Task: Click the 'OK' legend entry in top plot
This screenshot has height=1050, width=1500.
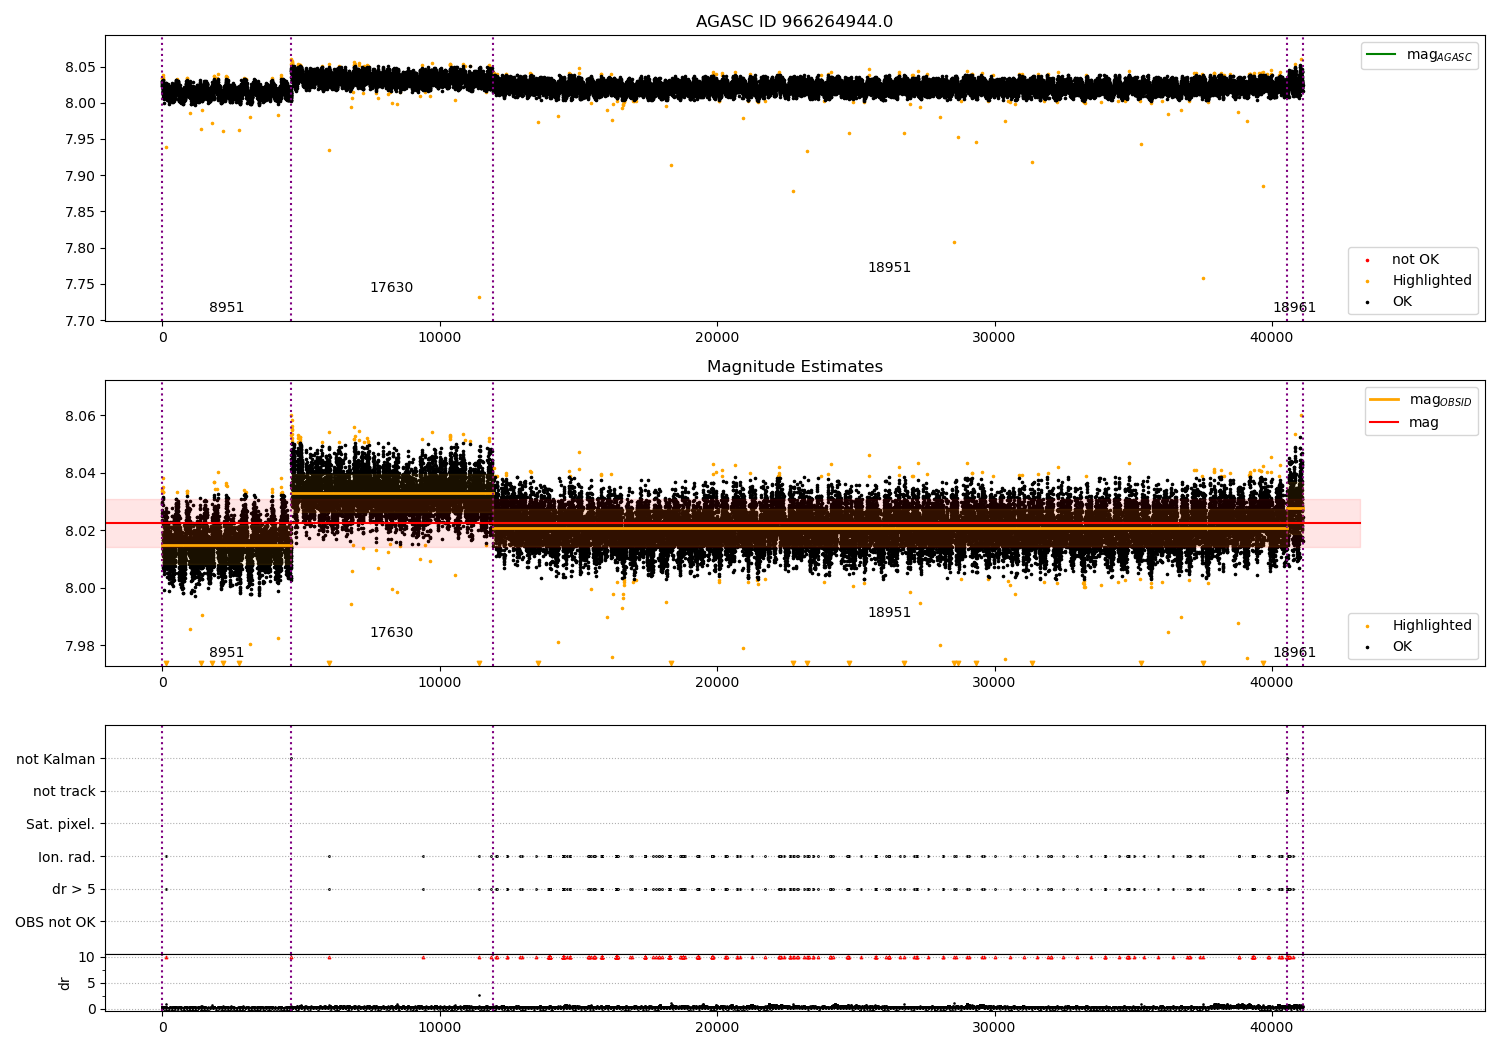Action: click(1402, 302)
